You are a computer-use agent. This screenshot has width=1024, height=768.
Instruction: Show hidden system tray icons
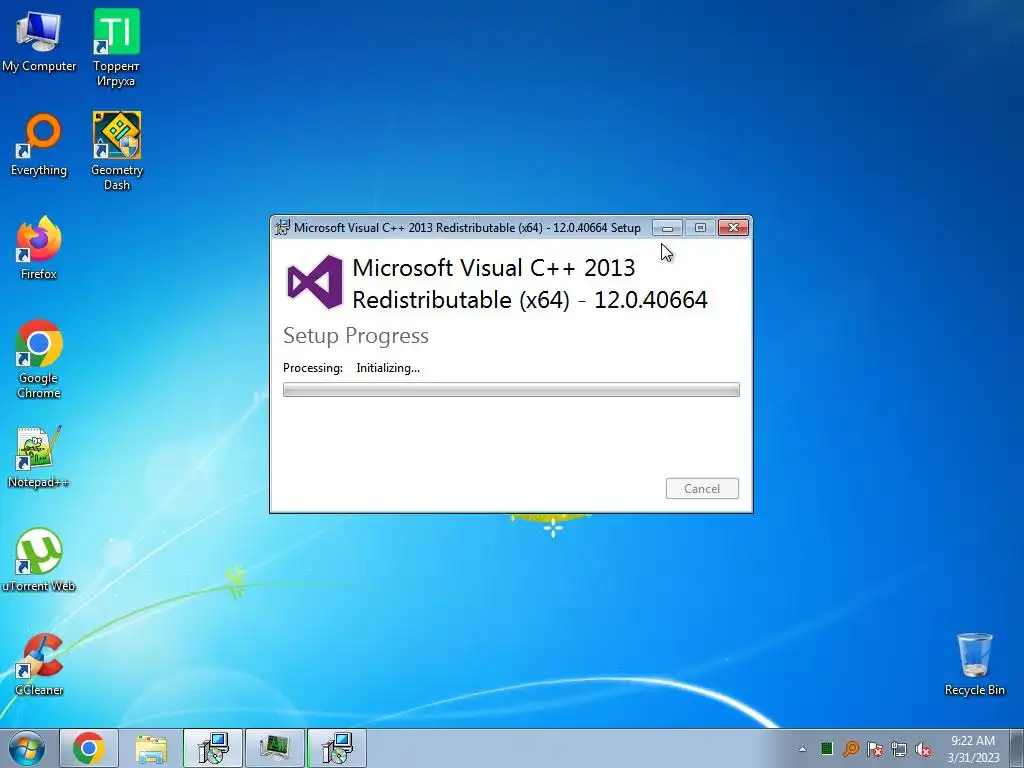tap(802, 749)
